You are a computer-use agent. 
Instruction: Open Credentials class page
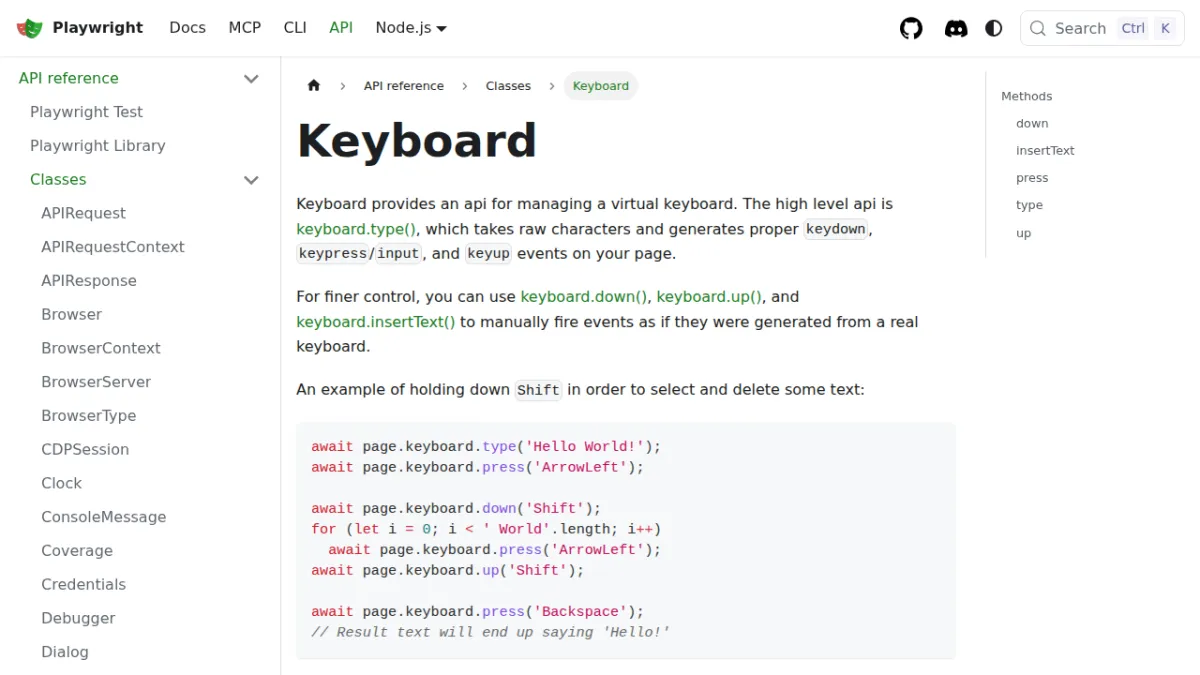point(83,584)
